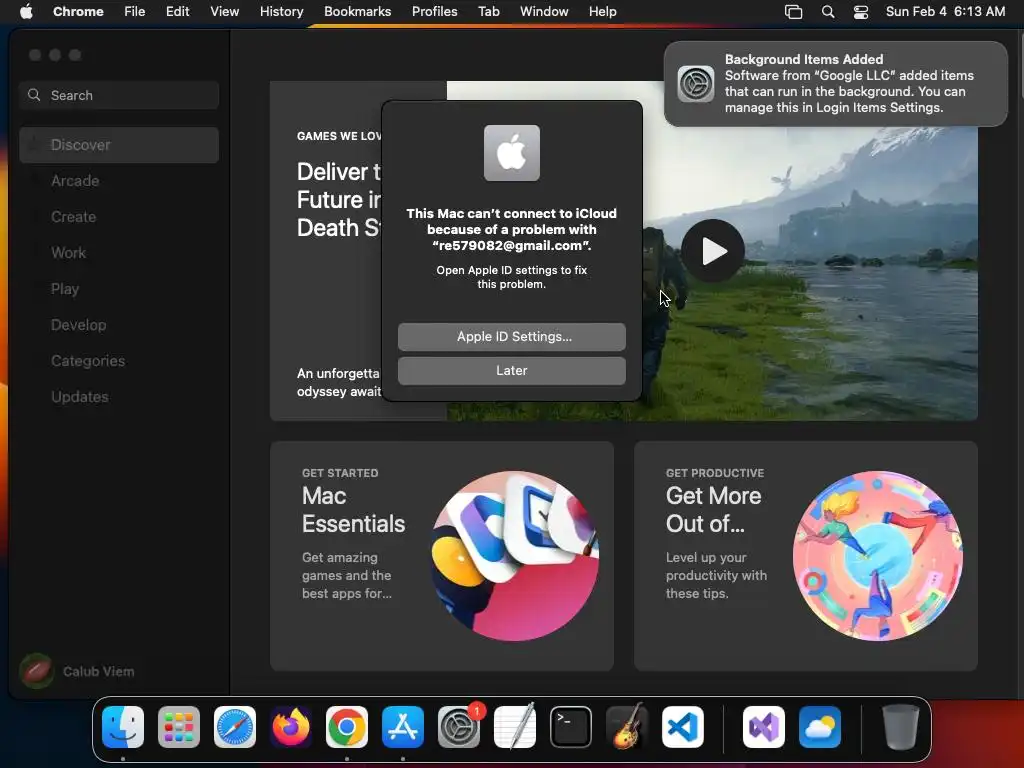This screenshot has width=1024, height=768.
Task: Open System Settings from the Dock
Action: click(459, 727)
